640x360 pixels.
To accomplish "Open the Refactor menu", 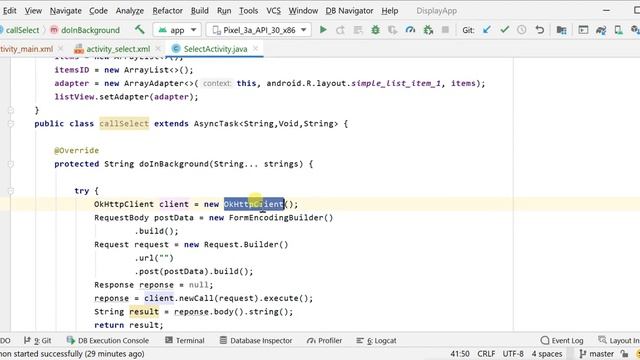I will coord(167,11).
